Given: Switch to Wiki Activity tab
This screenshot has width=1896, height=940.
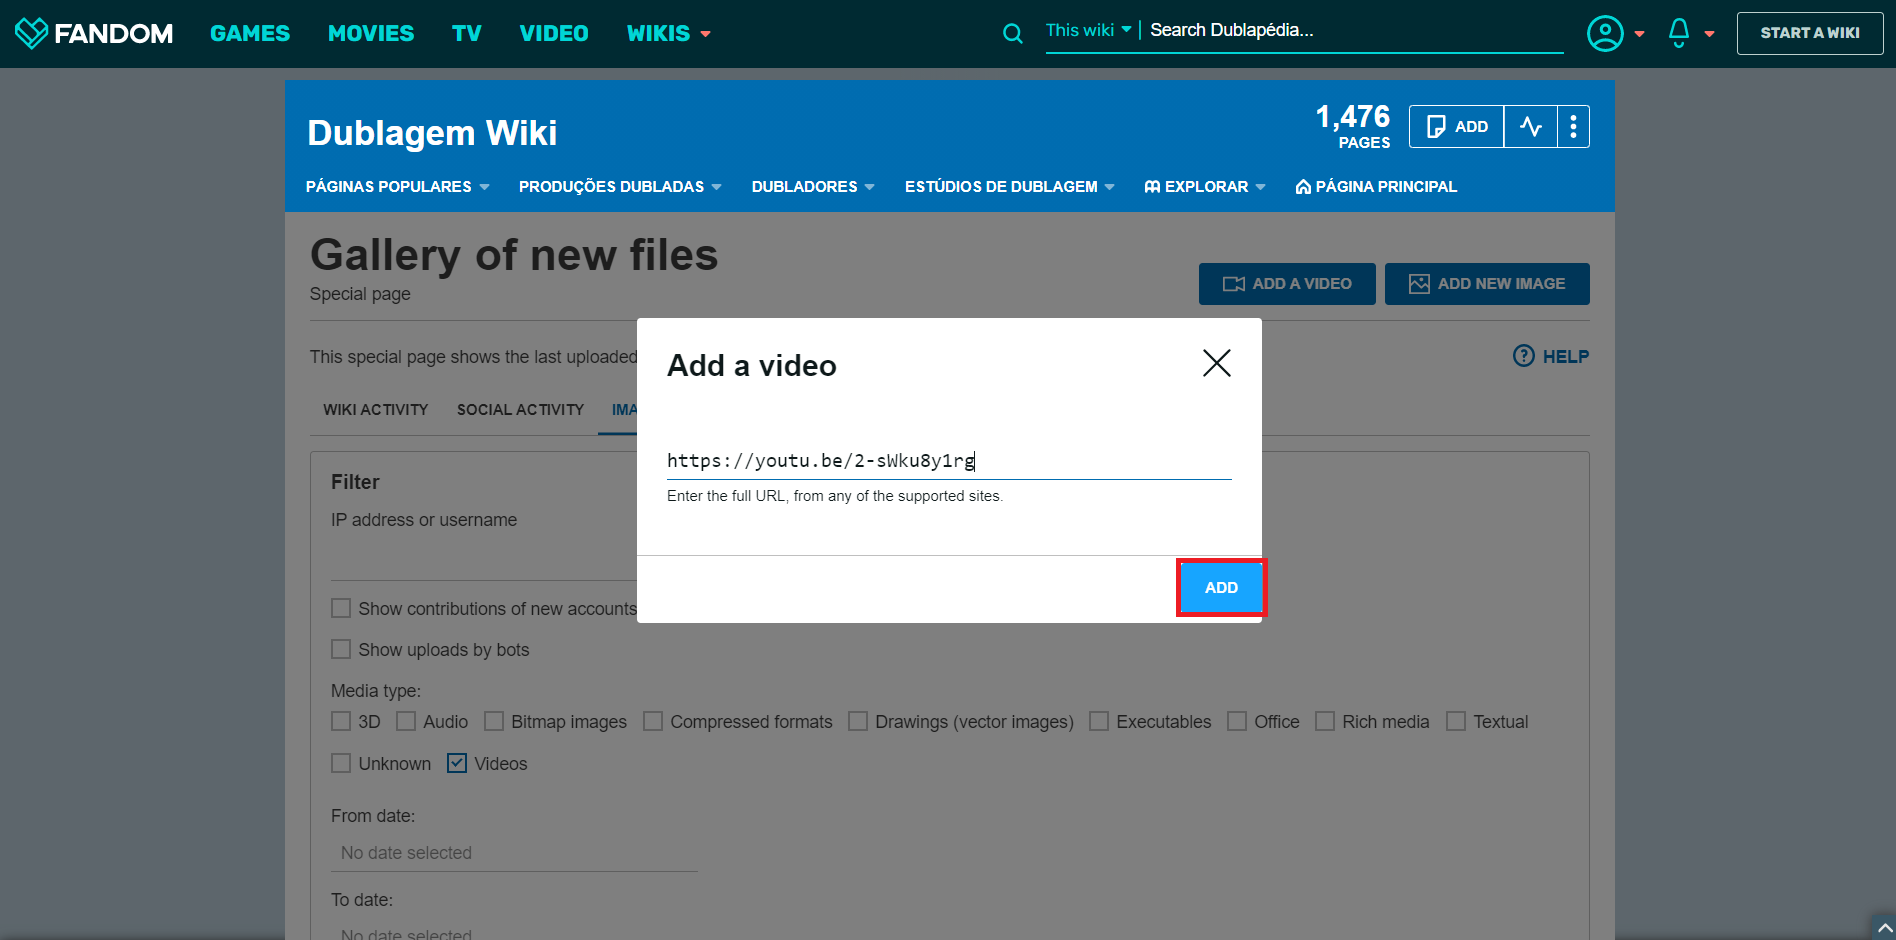Looking at the screenshot, I should point(376,410).
